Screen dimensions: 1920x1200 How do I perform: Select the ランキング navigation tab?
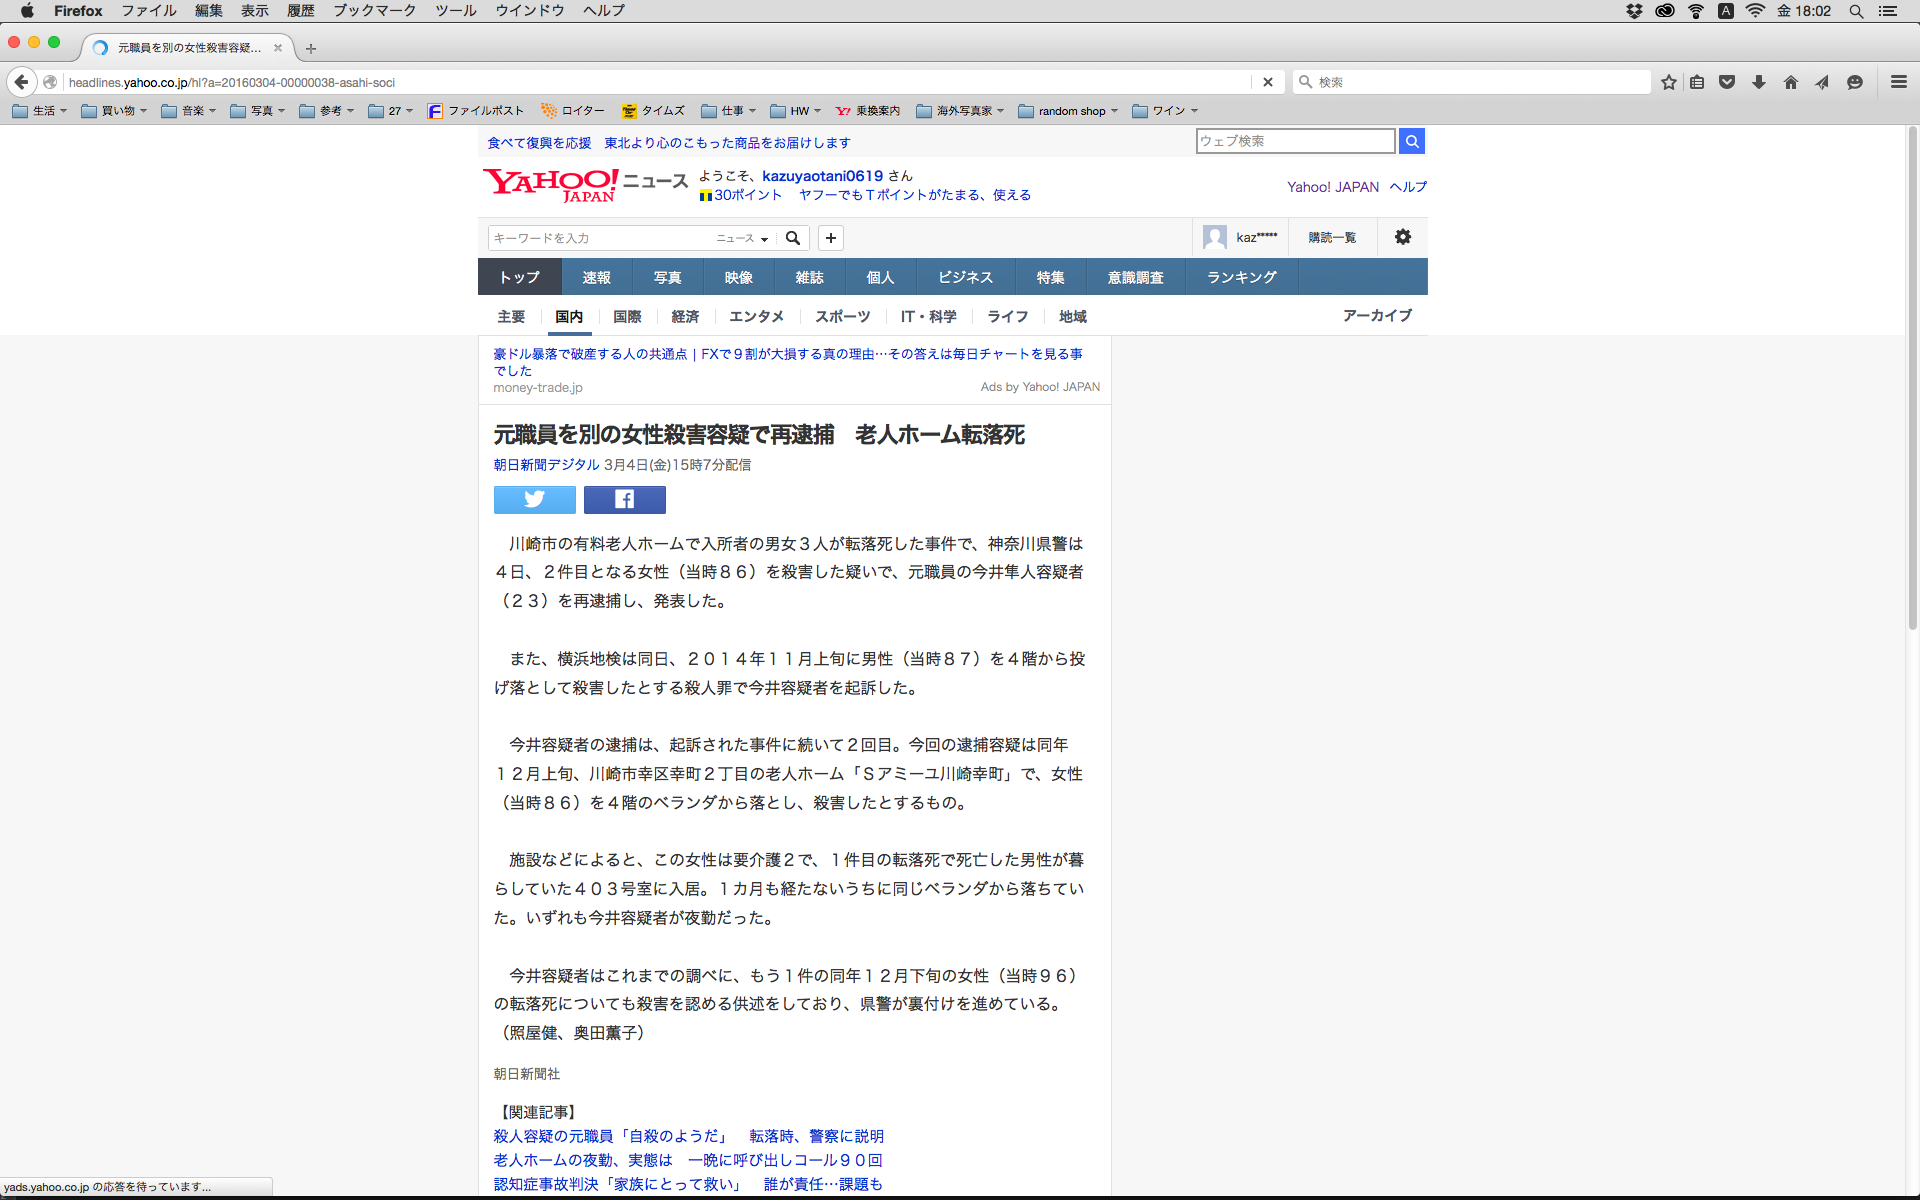tap(1241, 277)
